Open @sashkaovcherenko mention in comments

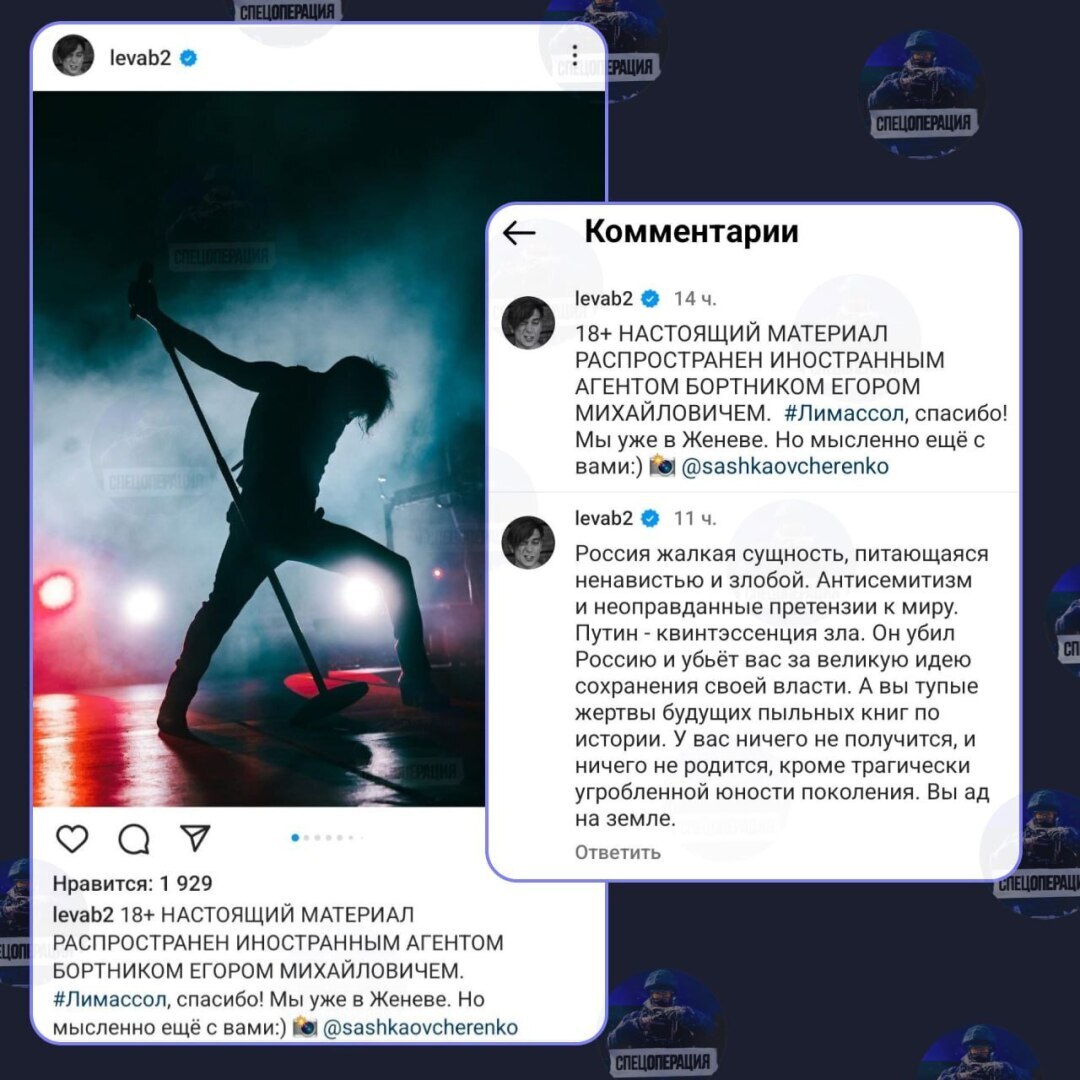pos(785,466)
